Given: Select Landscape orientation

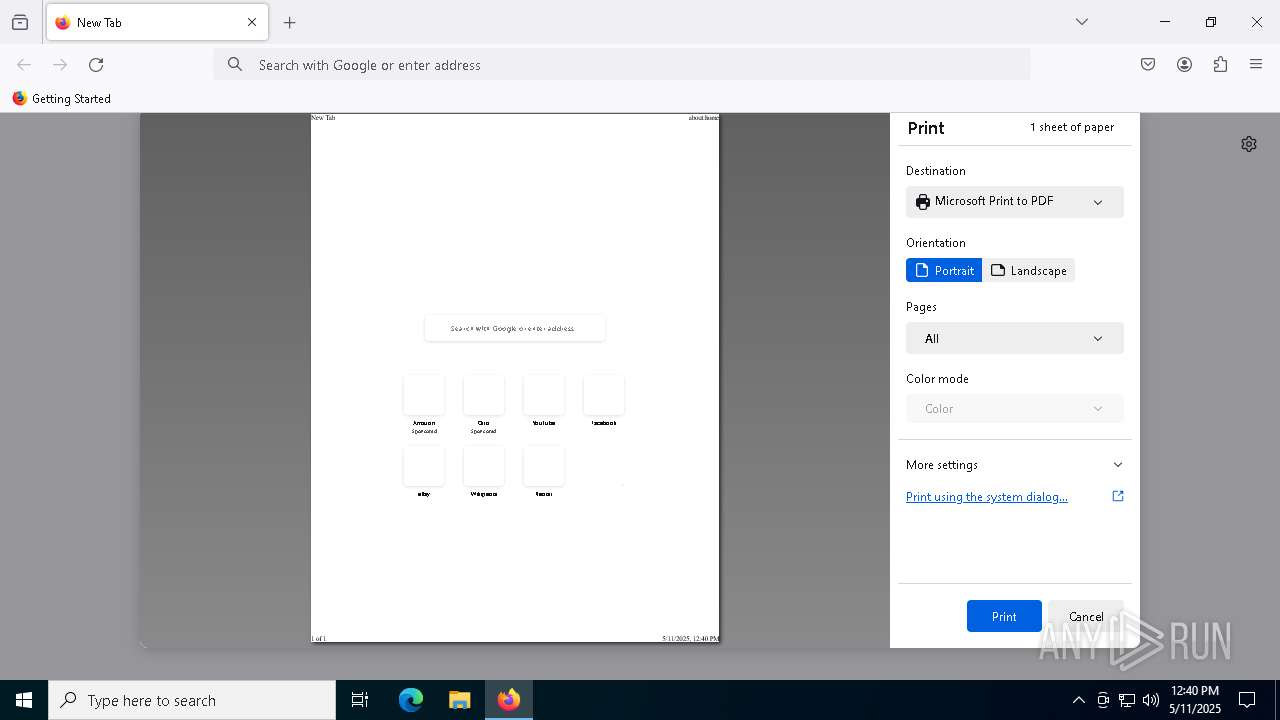Looking at the screenshot, I should coord(1029,271).
